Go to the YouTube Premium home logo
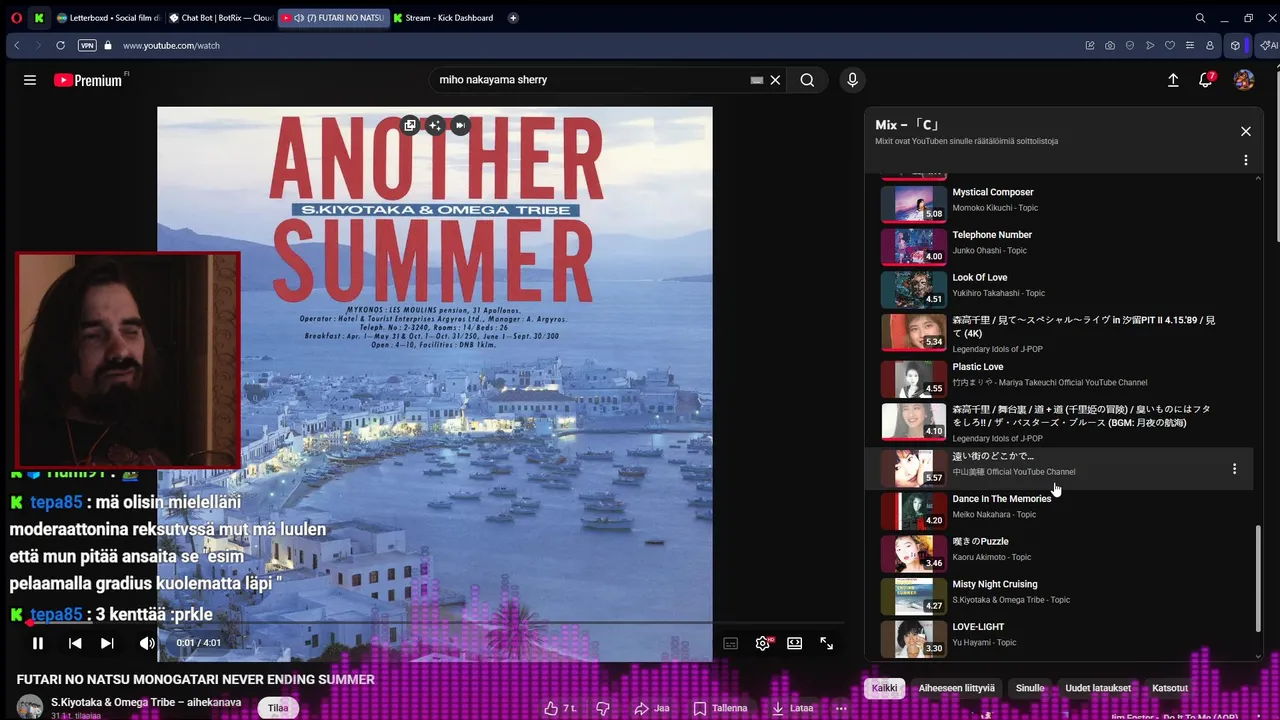The width and height of the screenshot is (1280, 720). 90,80
